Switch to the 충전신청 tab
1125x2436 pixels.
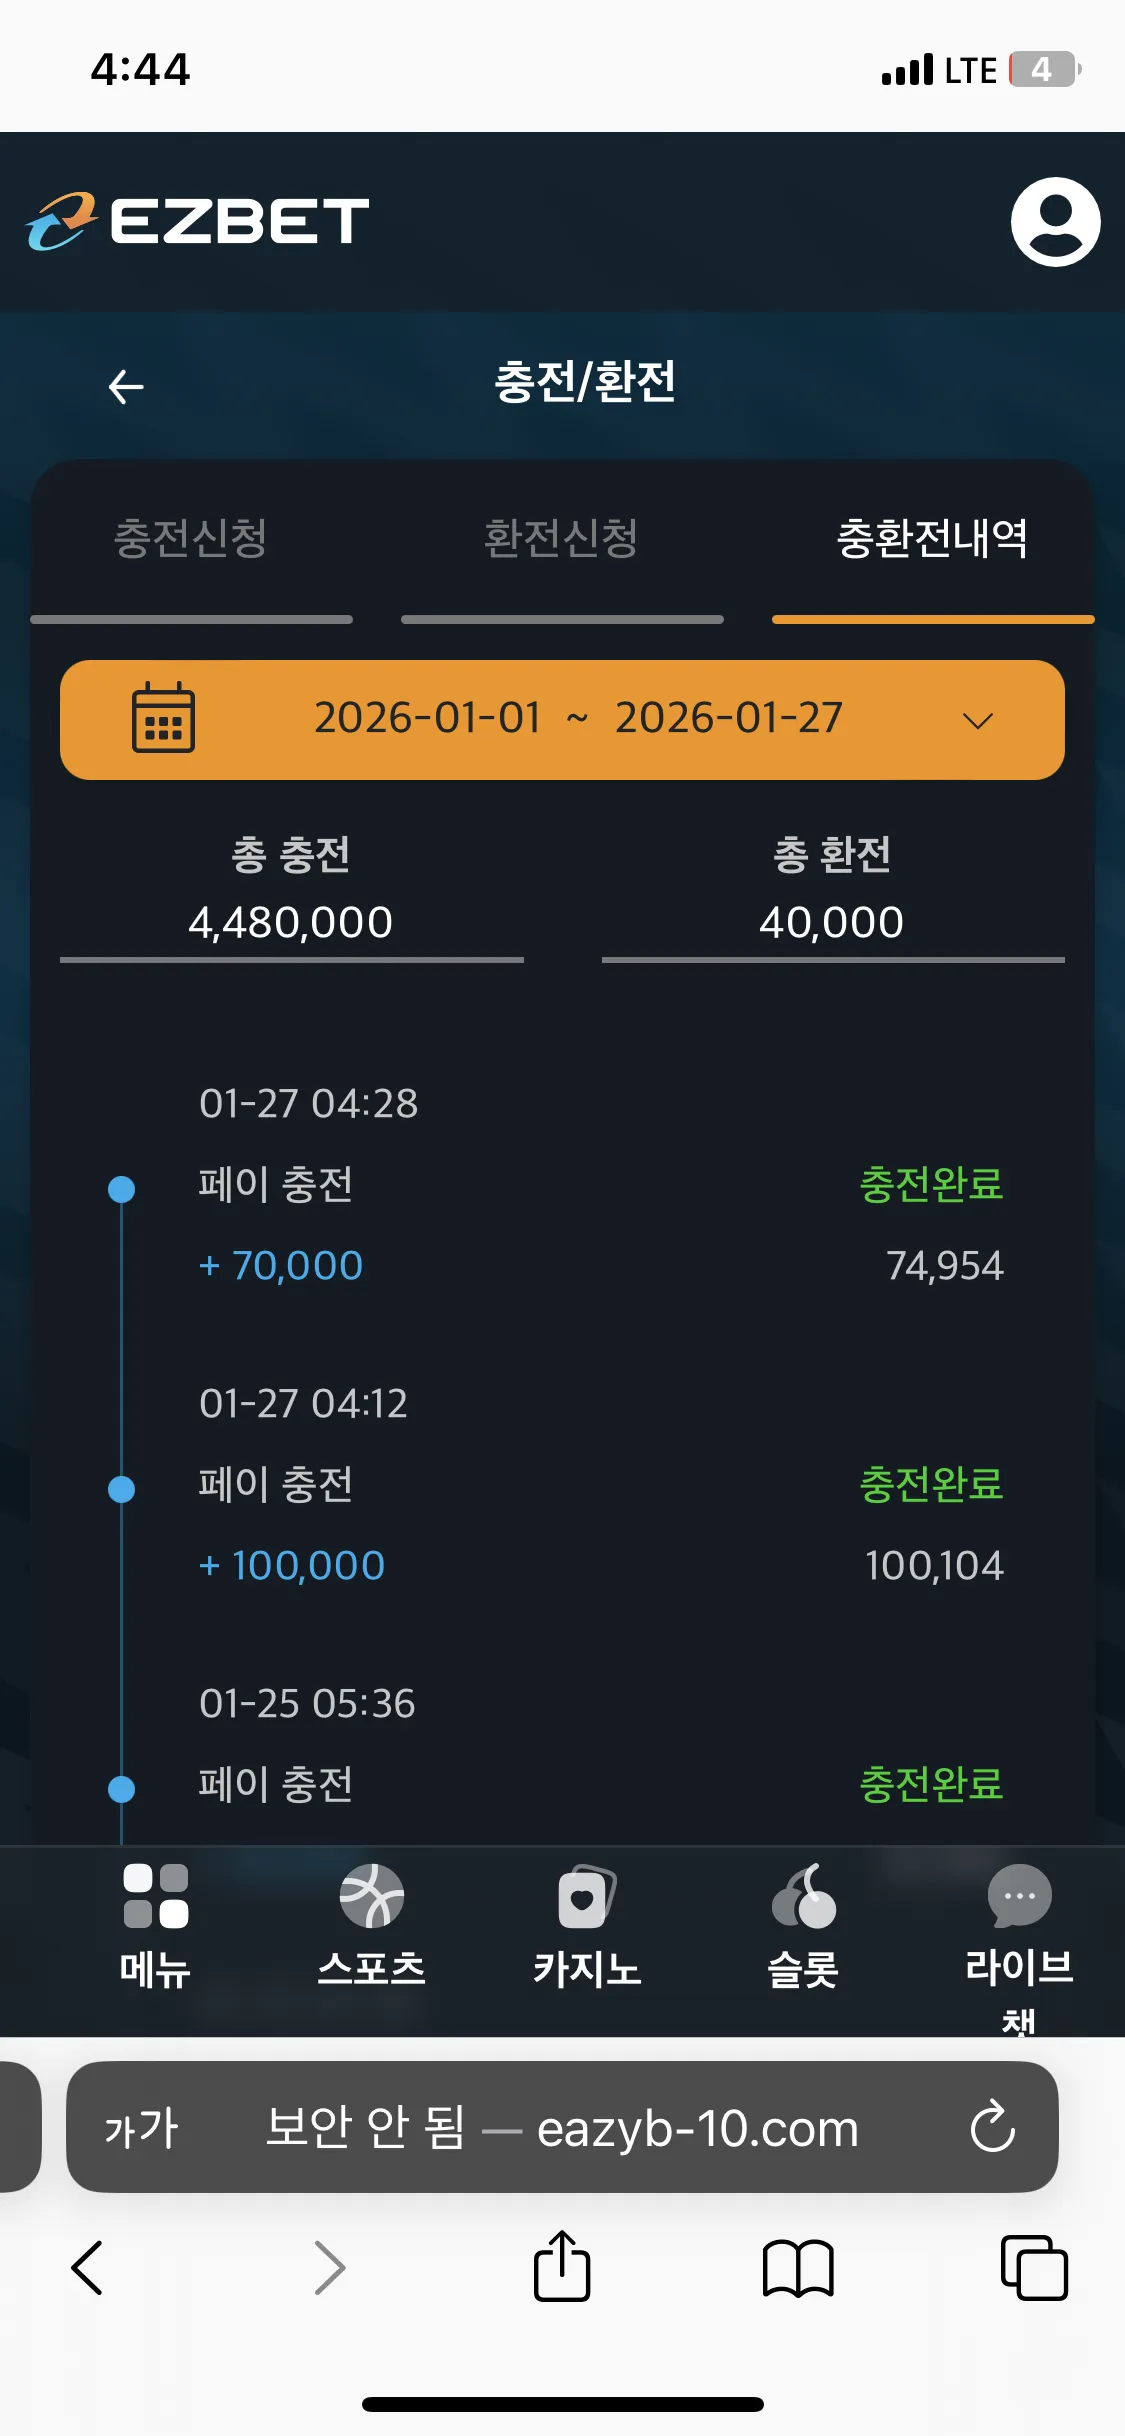pyautogui.click(x=191, y=538)
